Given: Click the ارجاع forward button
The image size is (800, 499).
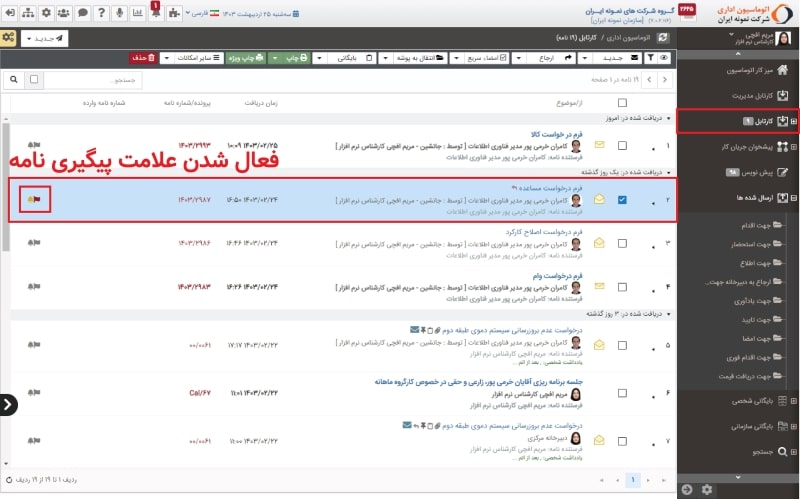Looking at the screenshot, I should pyautogui.click(x=552, y=58).
